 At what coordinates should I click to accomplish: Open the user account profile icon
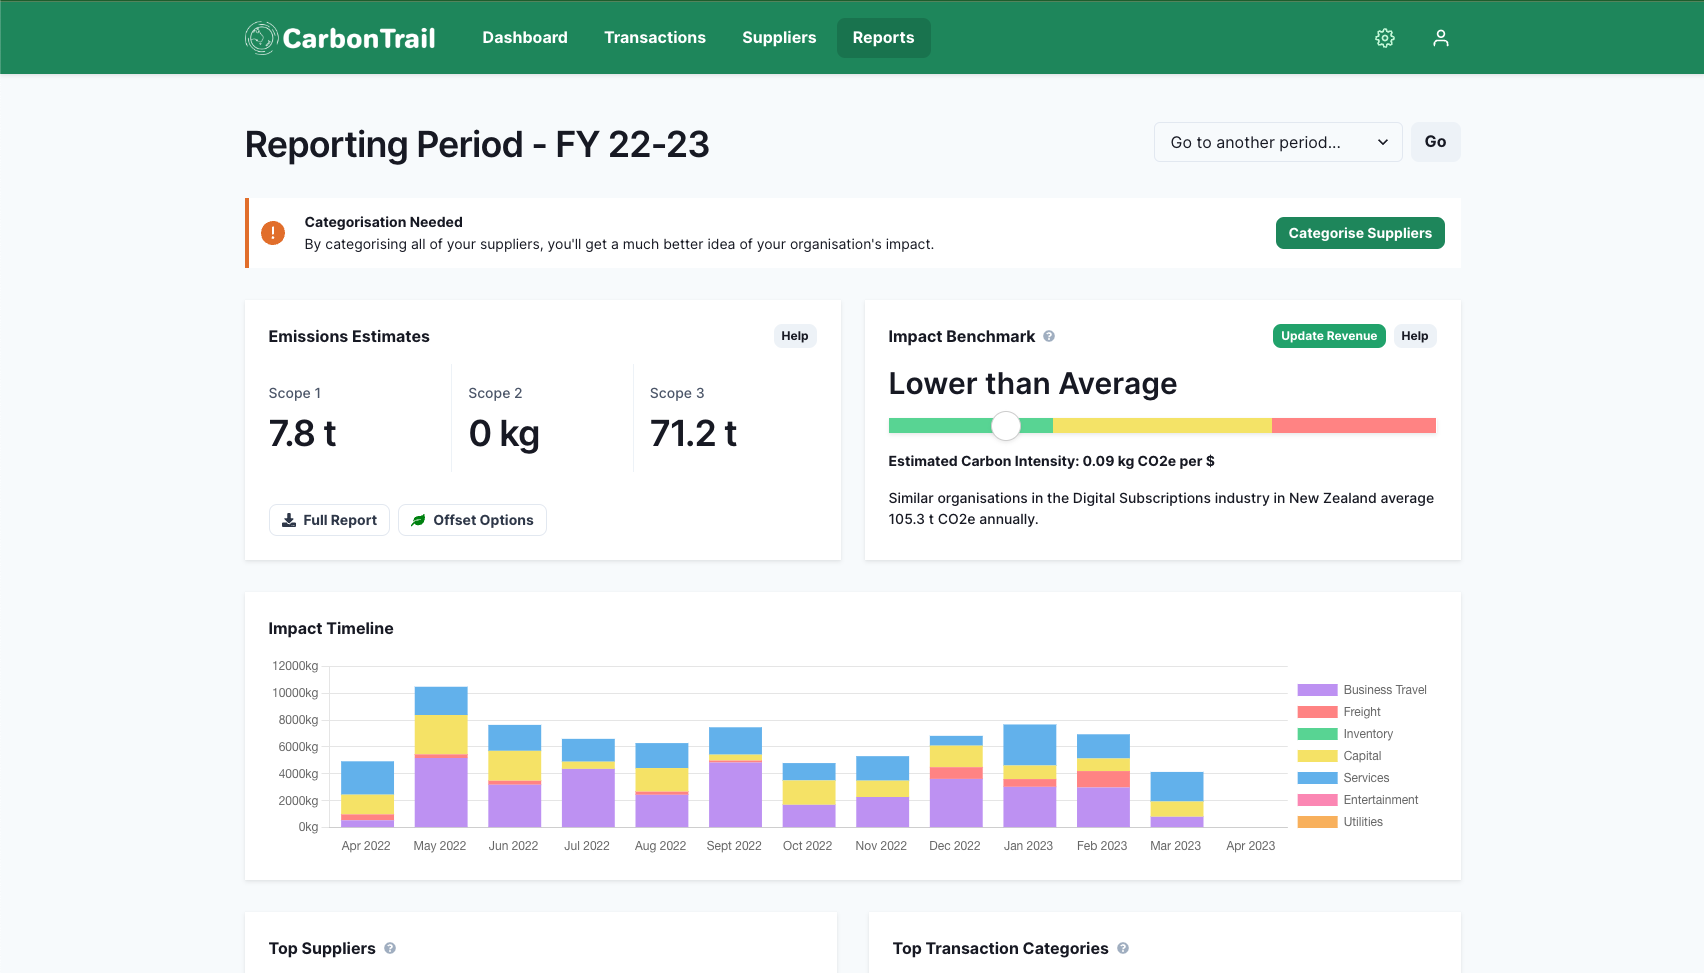pyautogui.click(x=1441, y=38)
